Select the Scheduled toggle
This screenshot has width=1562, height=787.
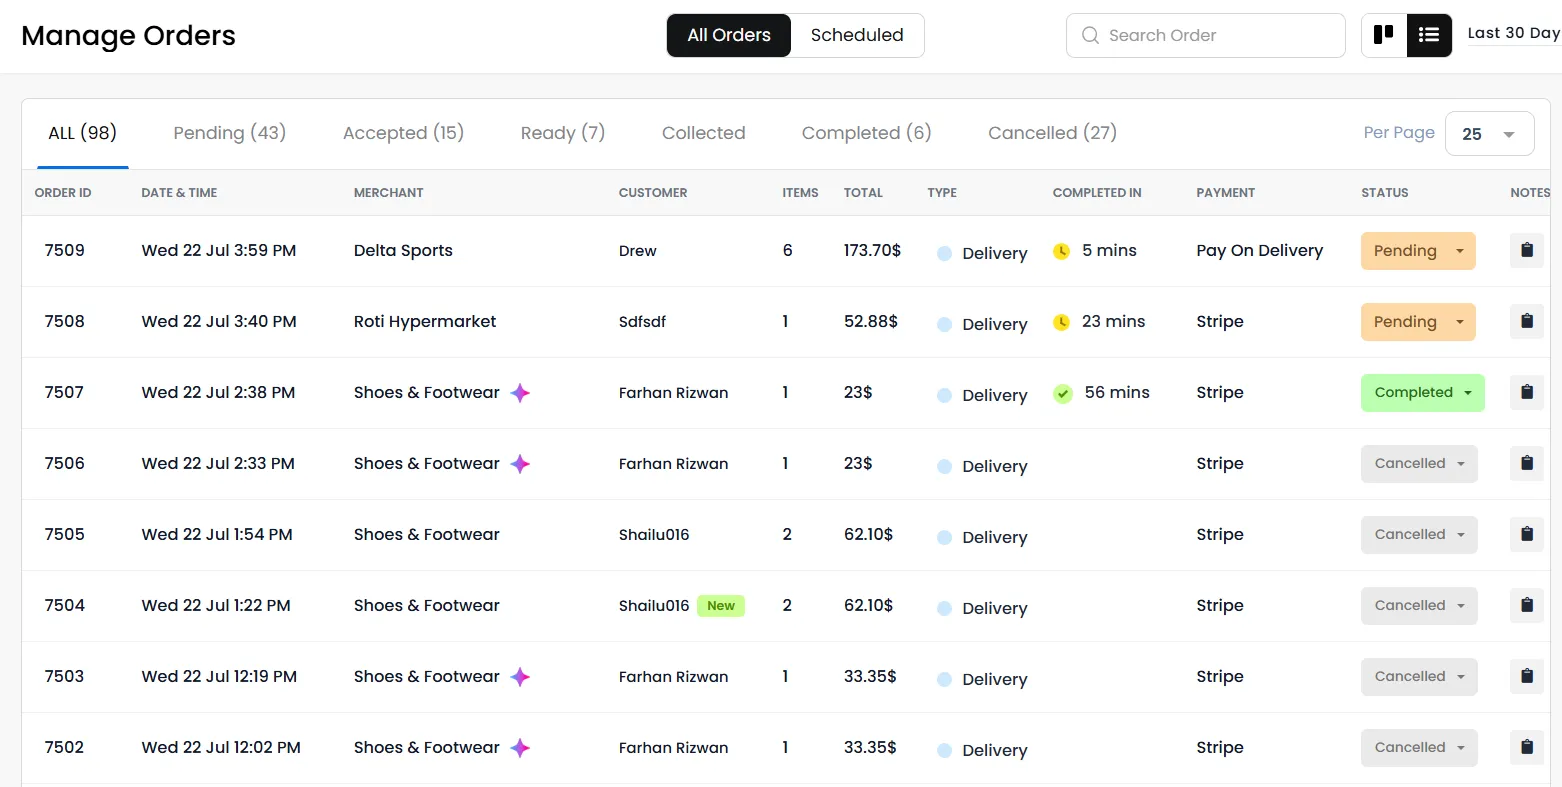click(x=857, y=35)
